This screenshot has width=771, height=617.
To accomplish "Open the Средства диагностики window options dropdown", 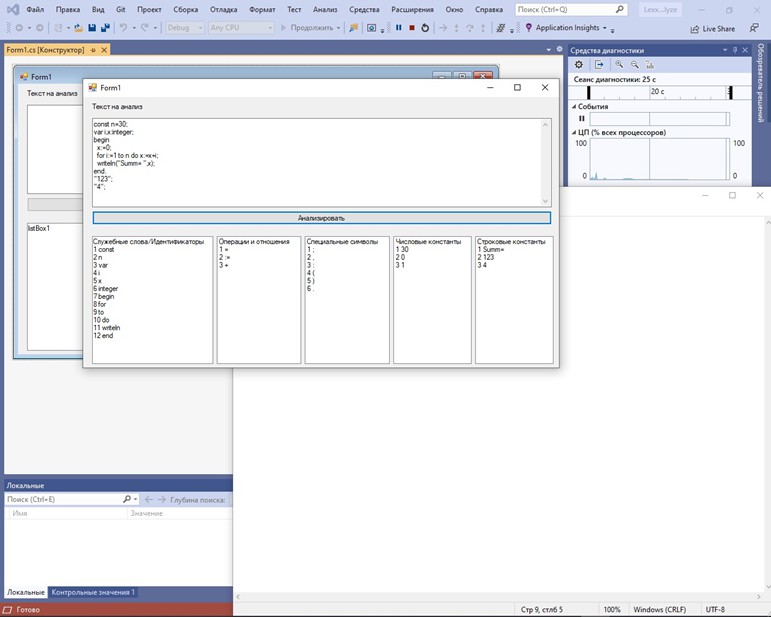I will click(725, 50).
